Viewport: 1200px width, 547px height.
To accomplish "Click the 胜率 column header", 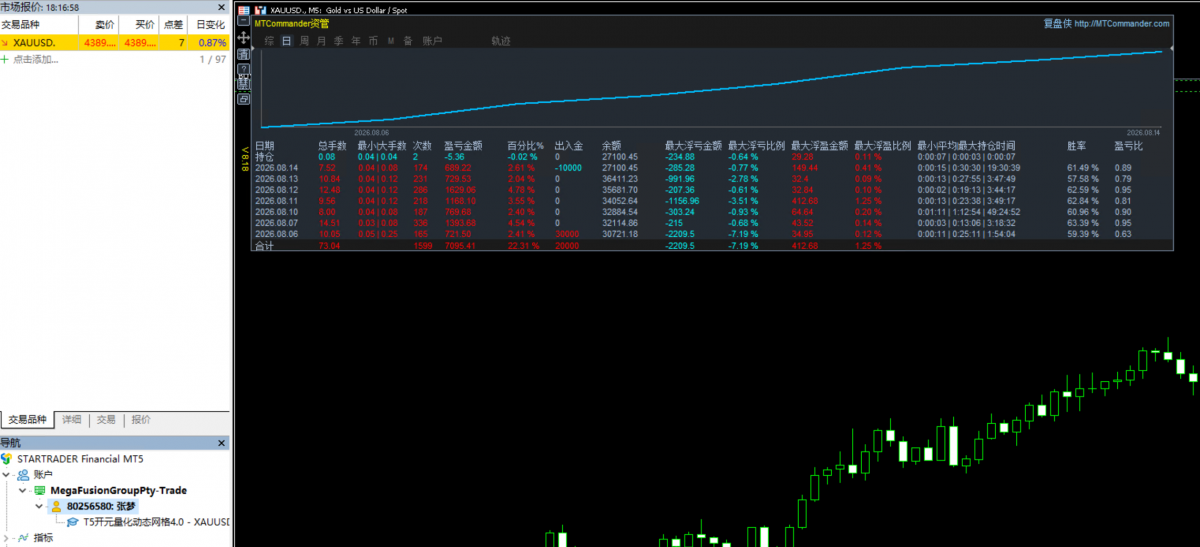I will coord(1078,146).
